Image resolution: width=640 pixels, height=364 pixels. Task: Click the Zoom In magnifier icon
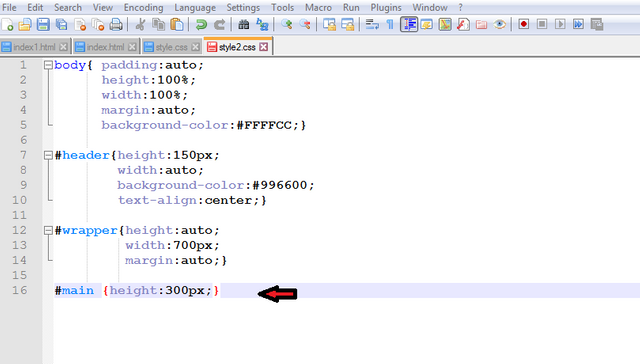287,24
